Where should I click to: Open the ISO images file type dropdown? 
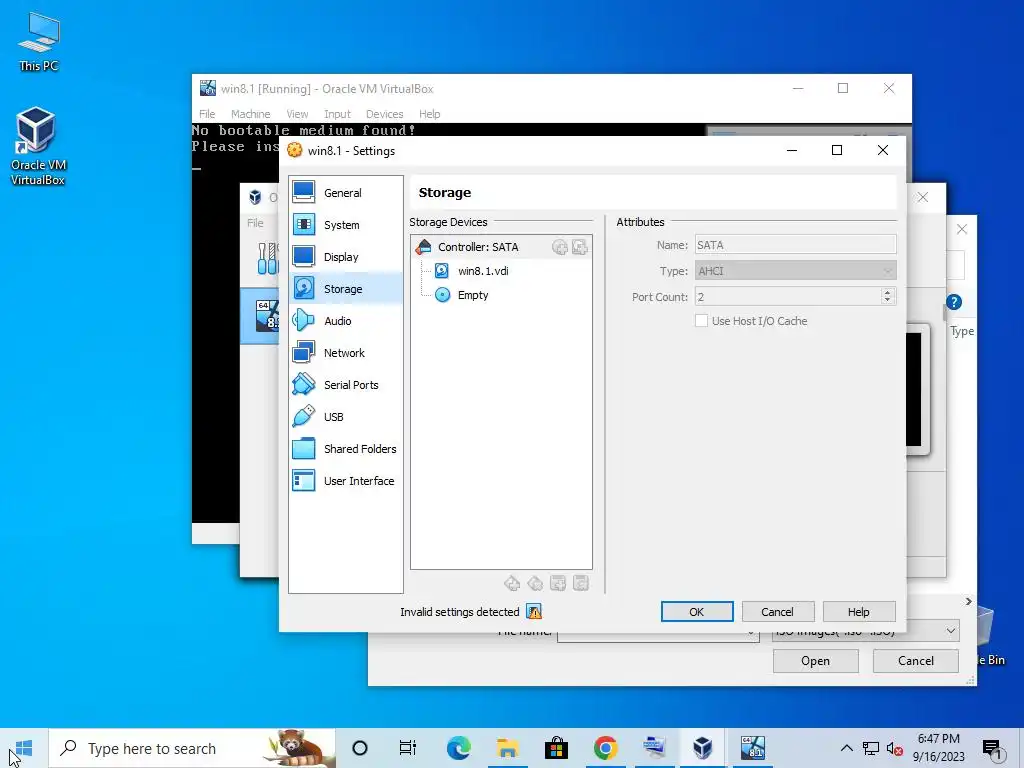(x=951, y=631)
